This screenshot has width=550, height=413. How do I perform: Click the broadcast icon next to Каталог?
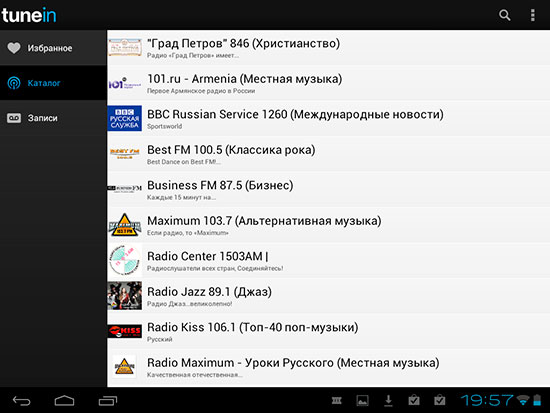click(14, 83)
